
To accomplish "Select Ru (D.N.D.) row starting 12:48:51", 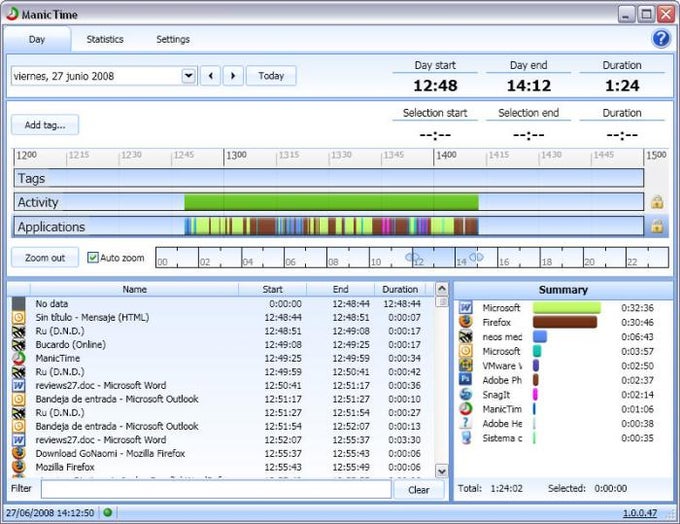I will coord(223,331).
